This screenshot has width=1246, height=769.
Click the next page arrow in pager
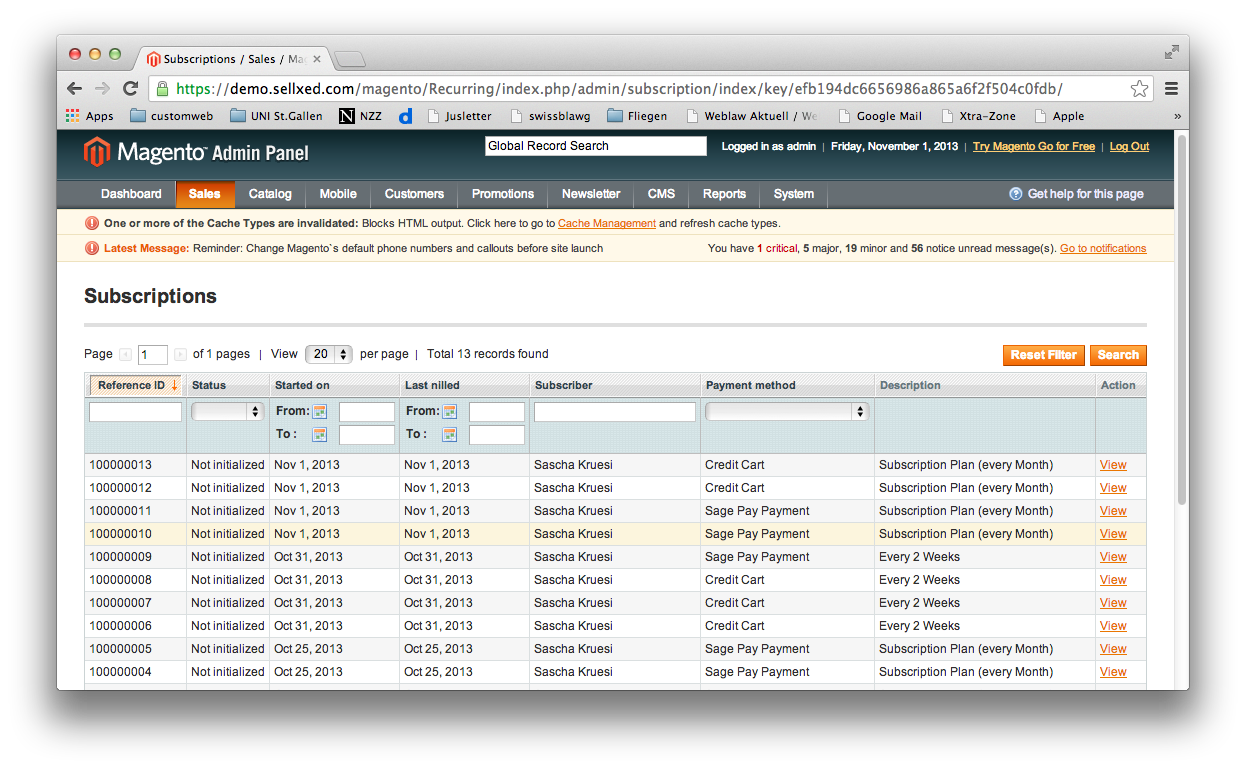[180, 354]
